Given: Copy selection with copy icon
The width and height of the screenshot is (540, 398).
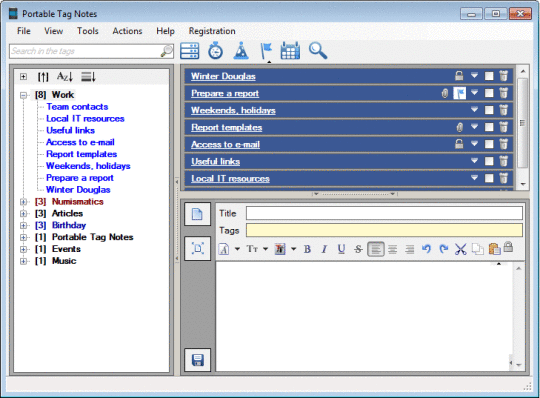Looking at the screenshot, I should (478, 249).
